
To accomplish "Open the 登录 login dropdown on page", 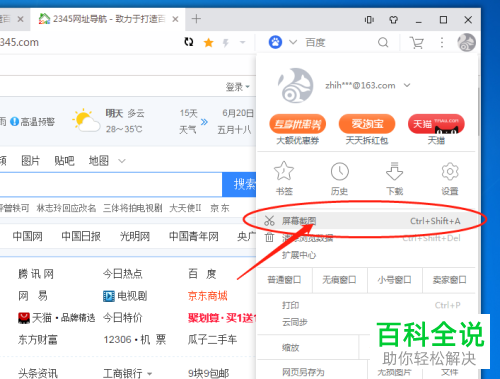I will click(238, 87).
